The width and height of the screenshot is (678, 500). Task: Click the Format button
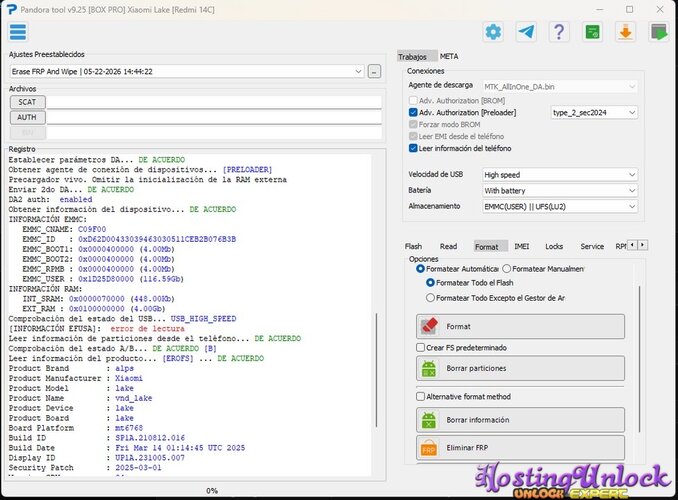(x=521, y=327)
